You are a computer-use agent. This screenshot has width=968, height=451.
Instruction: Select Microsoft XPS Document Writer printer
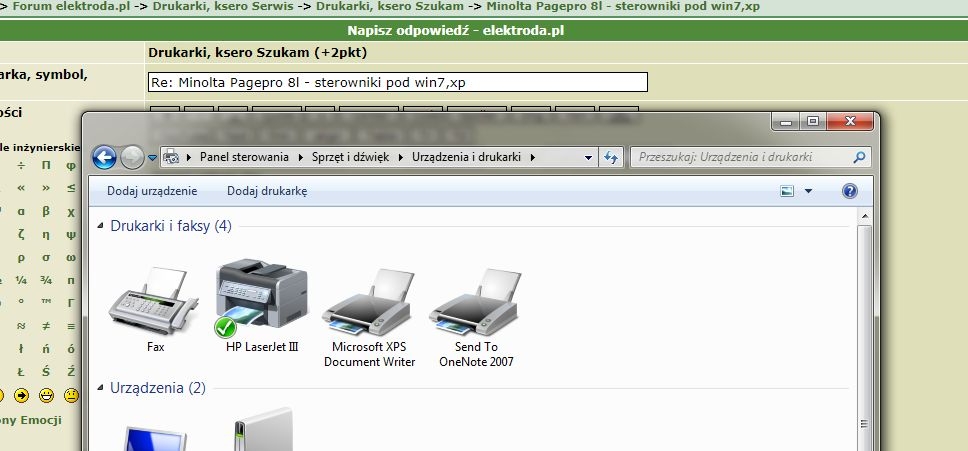click(369, 317)
